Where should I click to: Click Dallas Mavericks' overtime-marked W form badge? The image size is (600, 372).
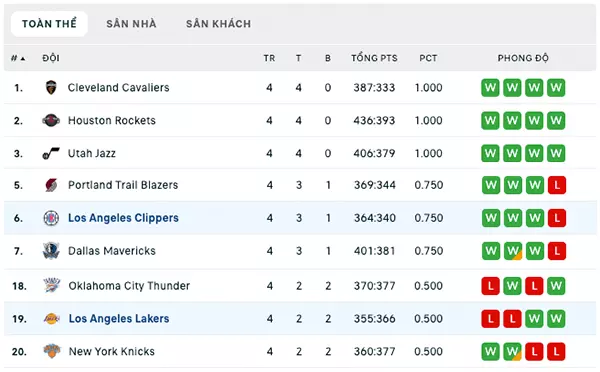click(513, 251)
